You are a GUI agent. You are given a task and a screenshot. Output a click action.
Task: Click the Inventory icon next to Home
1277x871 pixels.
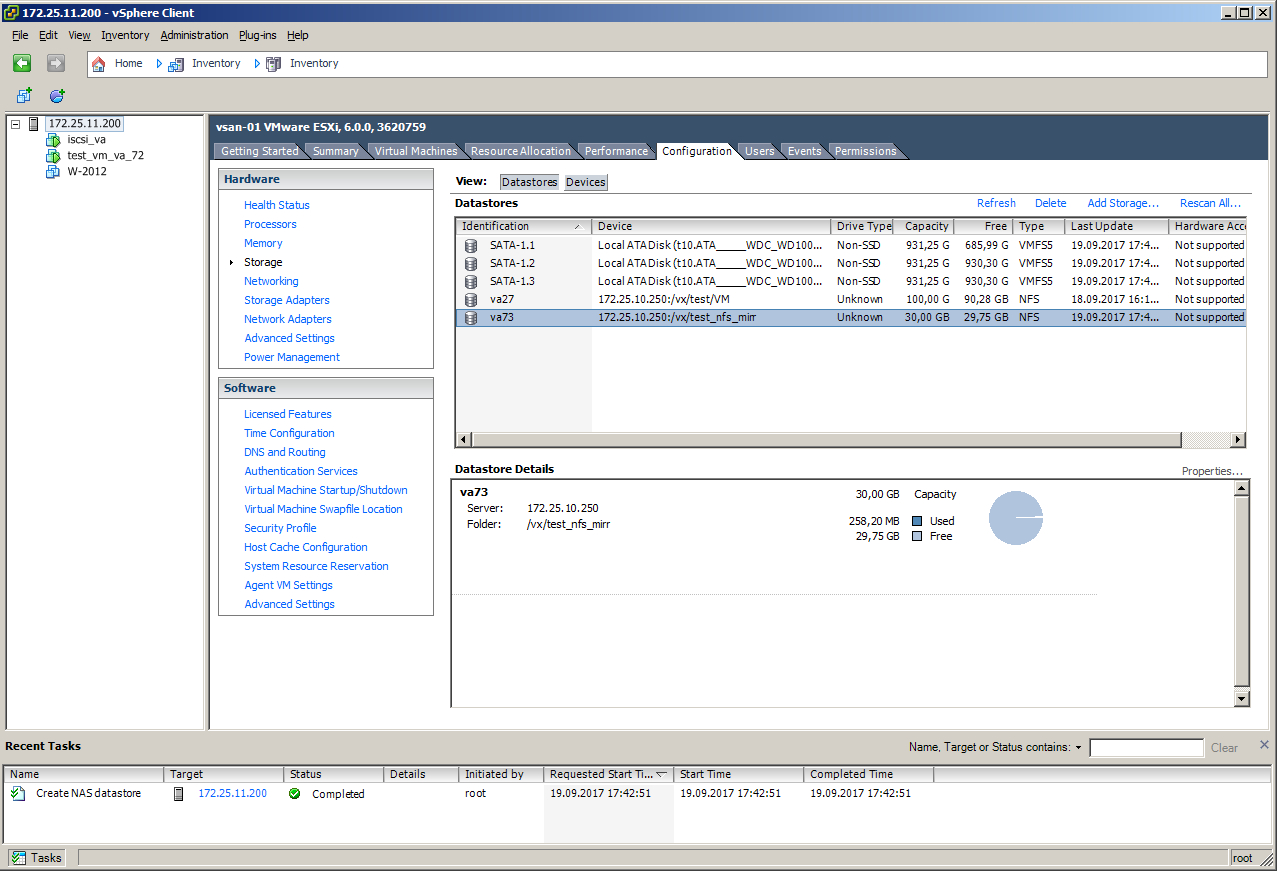(176, 62)
